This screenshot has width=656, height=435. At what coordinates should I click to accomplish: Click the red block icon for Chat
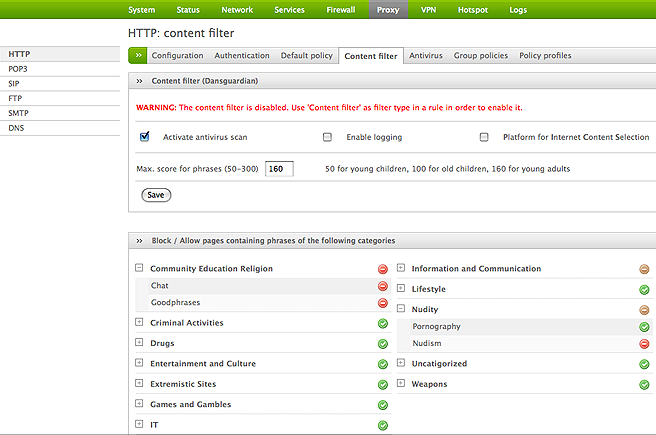coord(382,286)
